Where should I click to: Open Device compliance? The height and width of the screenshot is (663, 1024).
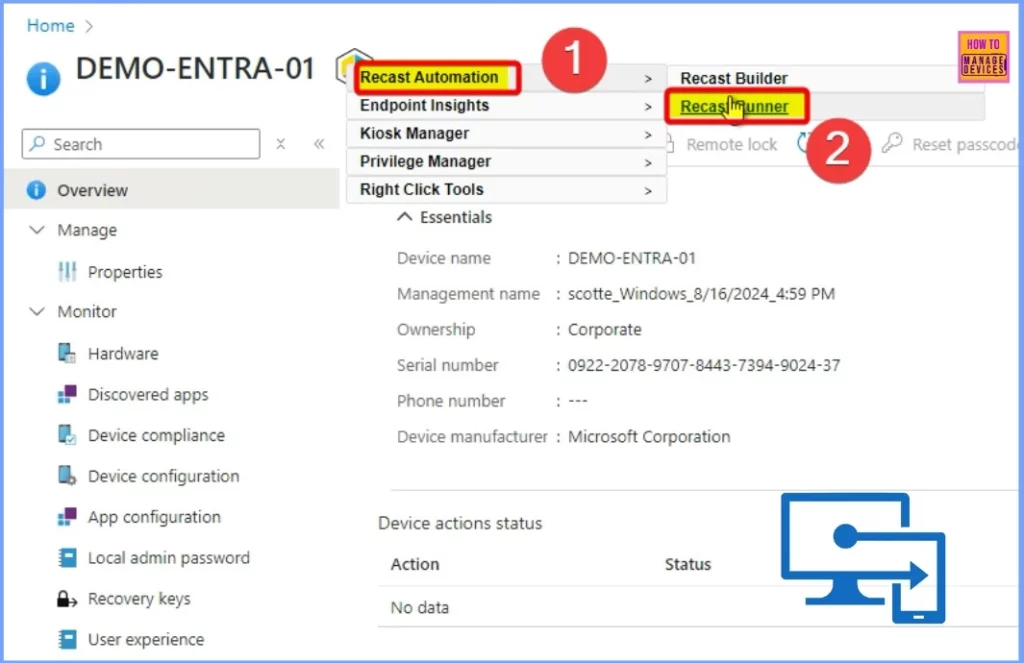[156, 435]
